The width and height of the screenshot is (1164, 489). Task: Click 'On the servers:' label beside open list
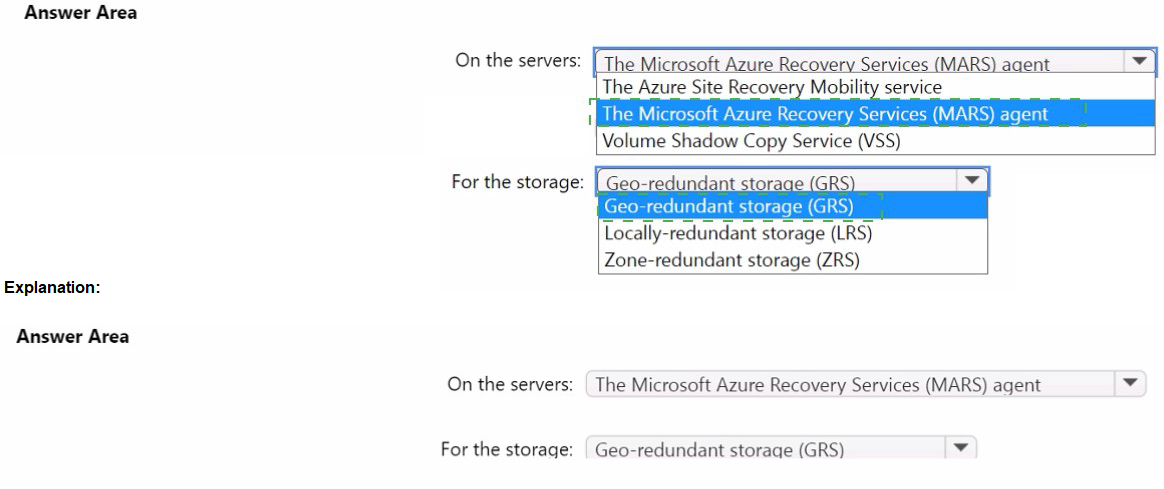[x=517, y=60]
